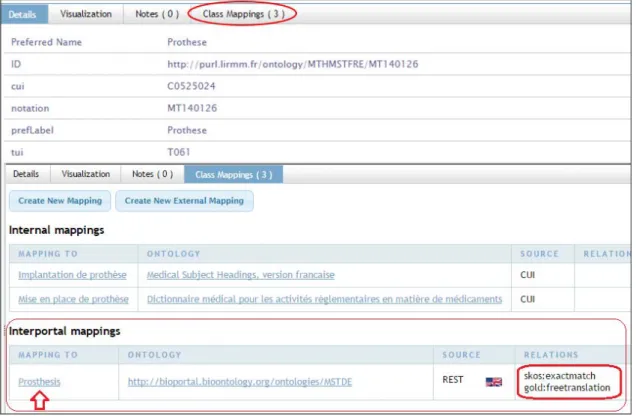Open Implantation de prothèse mapping link
Image resolution: width=636 pixels, height=416 pixels.
[72, 275]
